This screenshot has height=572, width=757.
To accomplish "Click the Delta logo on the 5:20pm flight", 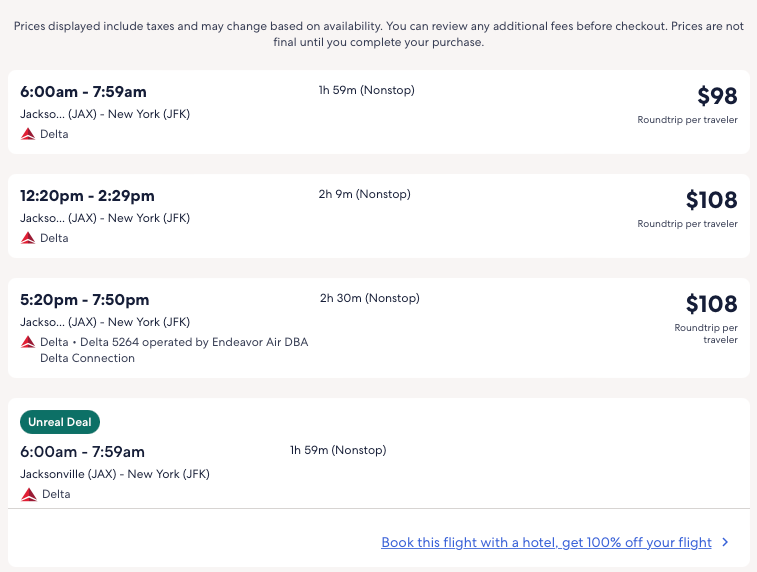I will coord(28,342).
